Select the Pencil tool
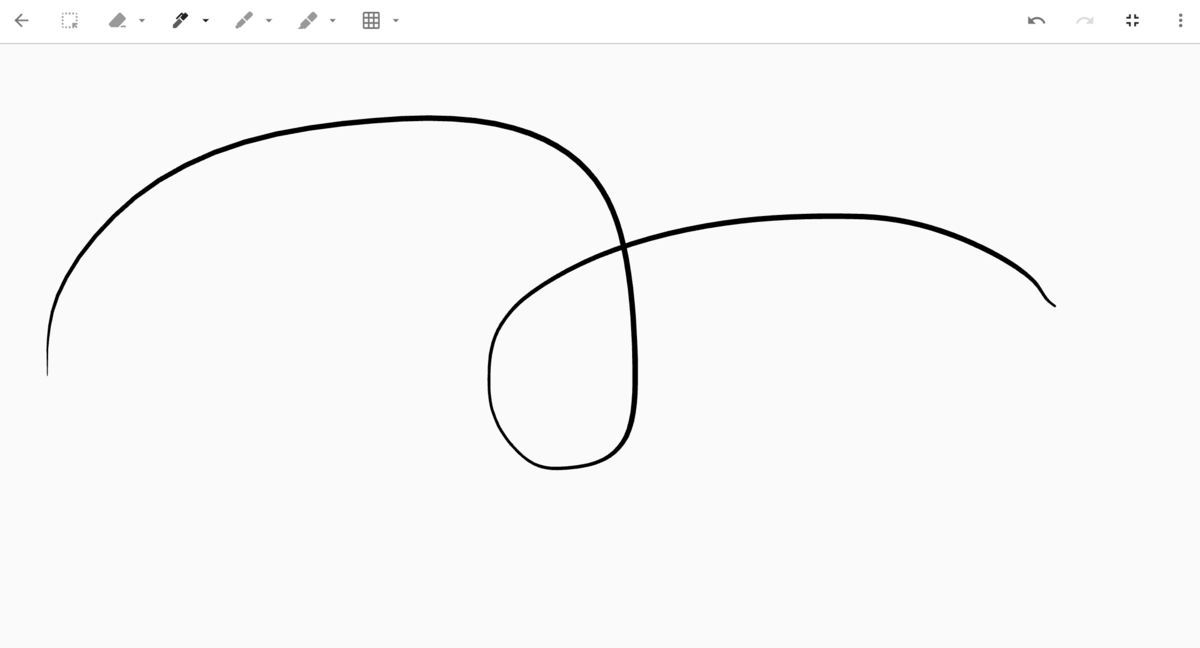The height and width of the screenshot is (648, 1200). (246, 20)
